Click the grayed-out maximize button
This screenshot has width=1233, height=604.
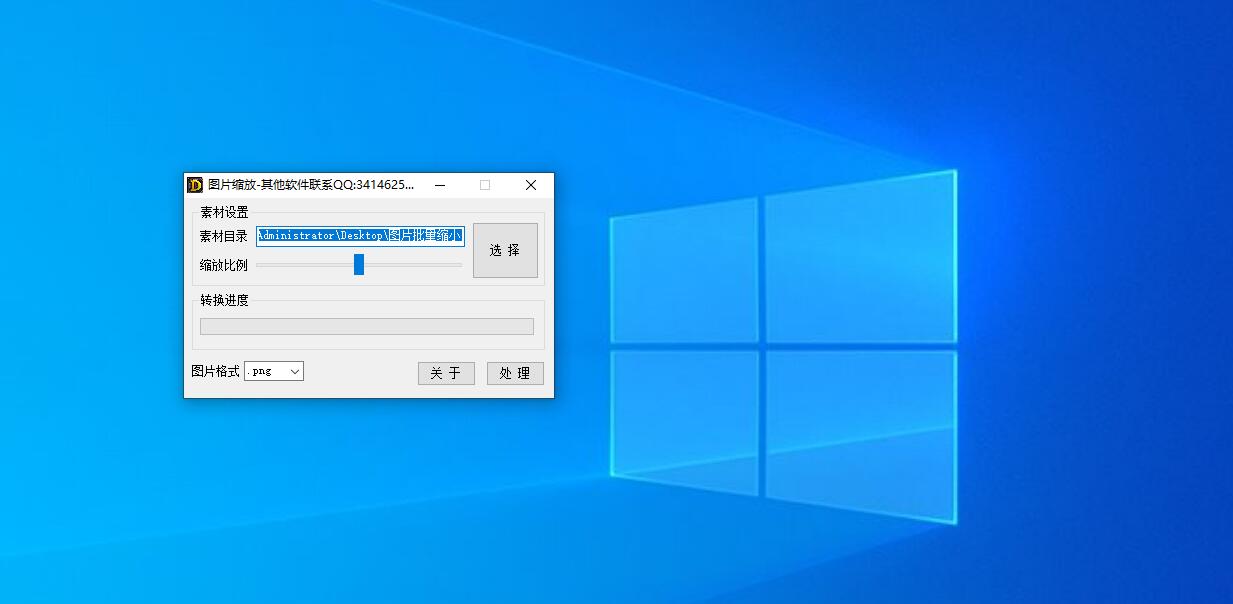pyautogui.click(x=485, y=185)
